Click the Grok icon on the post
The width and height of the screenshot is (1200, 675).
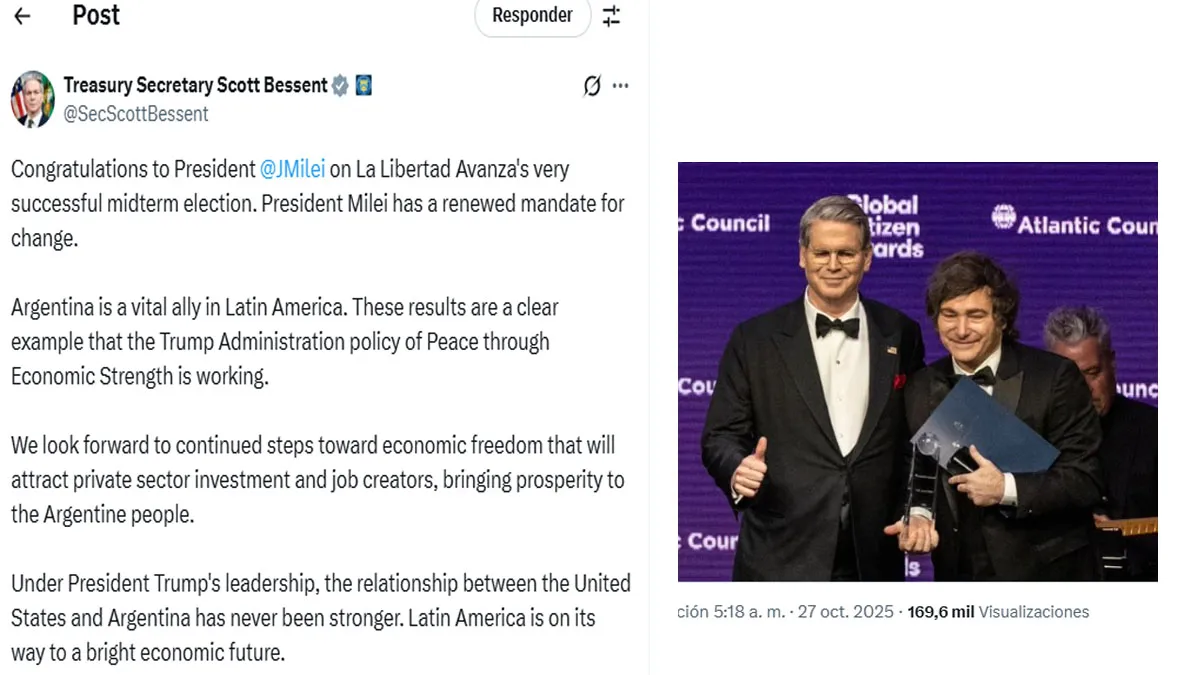(592, 86)
